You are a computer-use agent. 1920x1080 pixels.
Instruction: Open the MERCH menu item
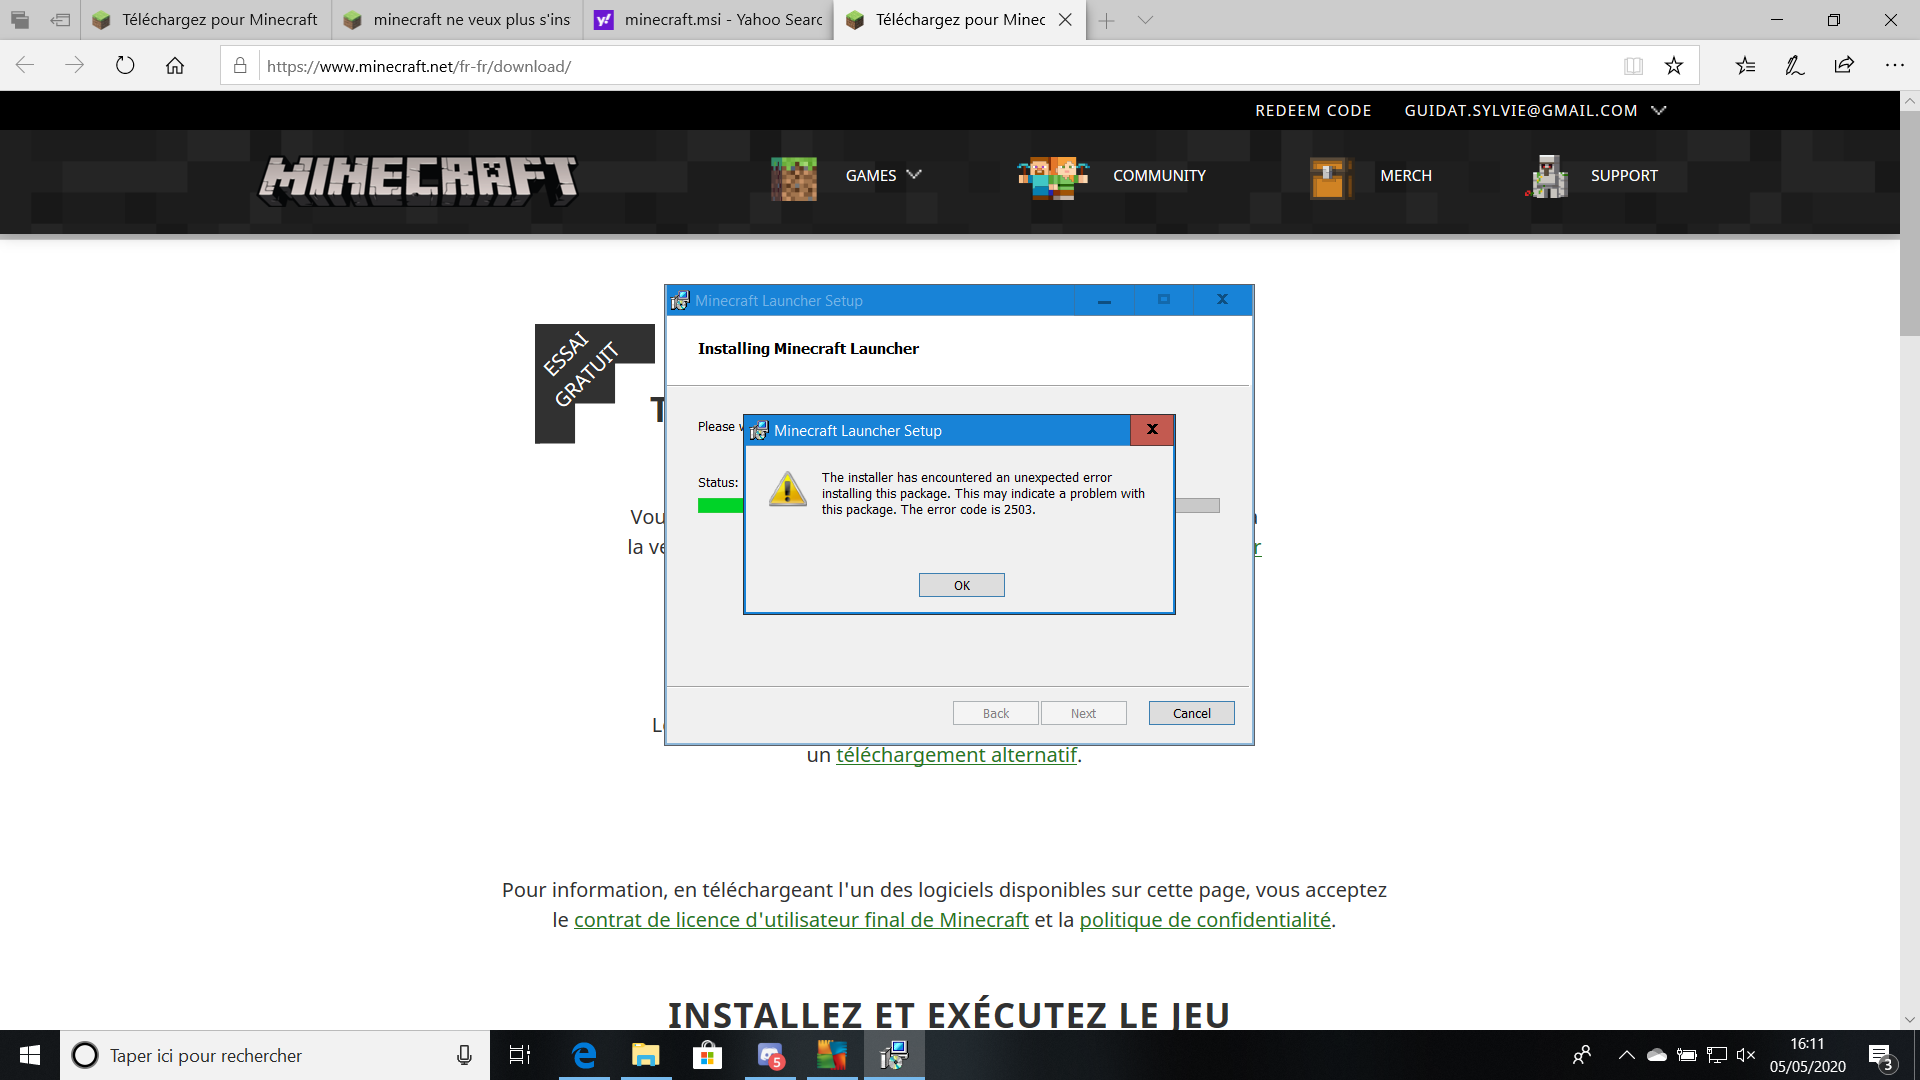point(1406,175)
